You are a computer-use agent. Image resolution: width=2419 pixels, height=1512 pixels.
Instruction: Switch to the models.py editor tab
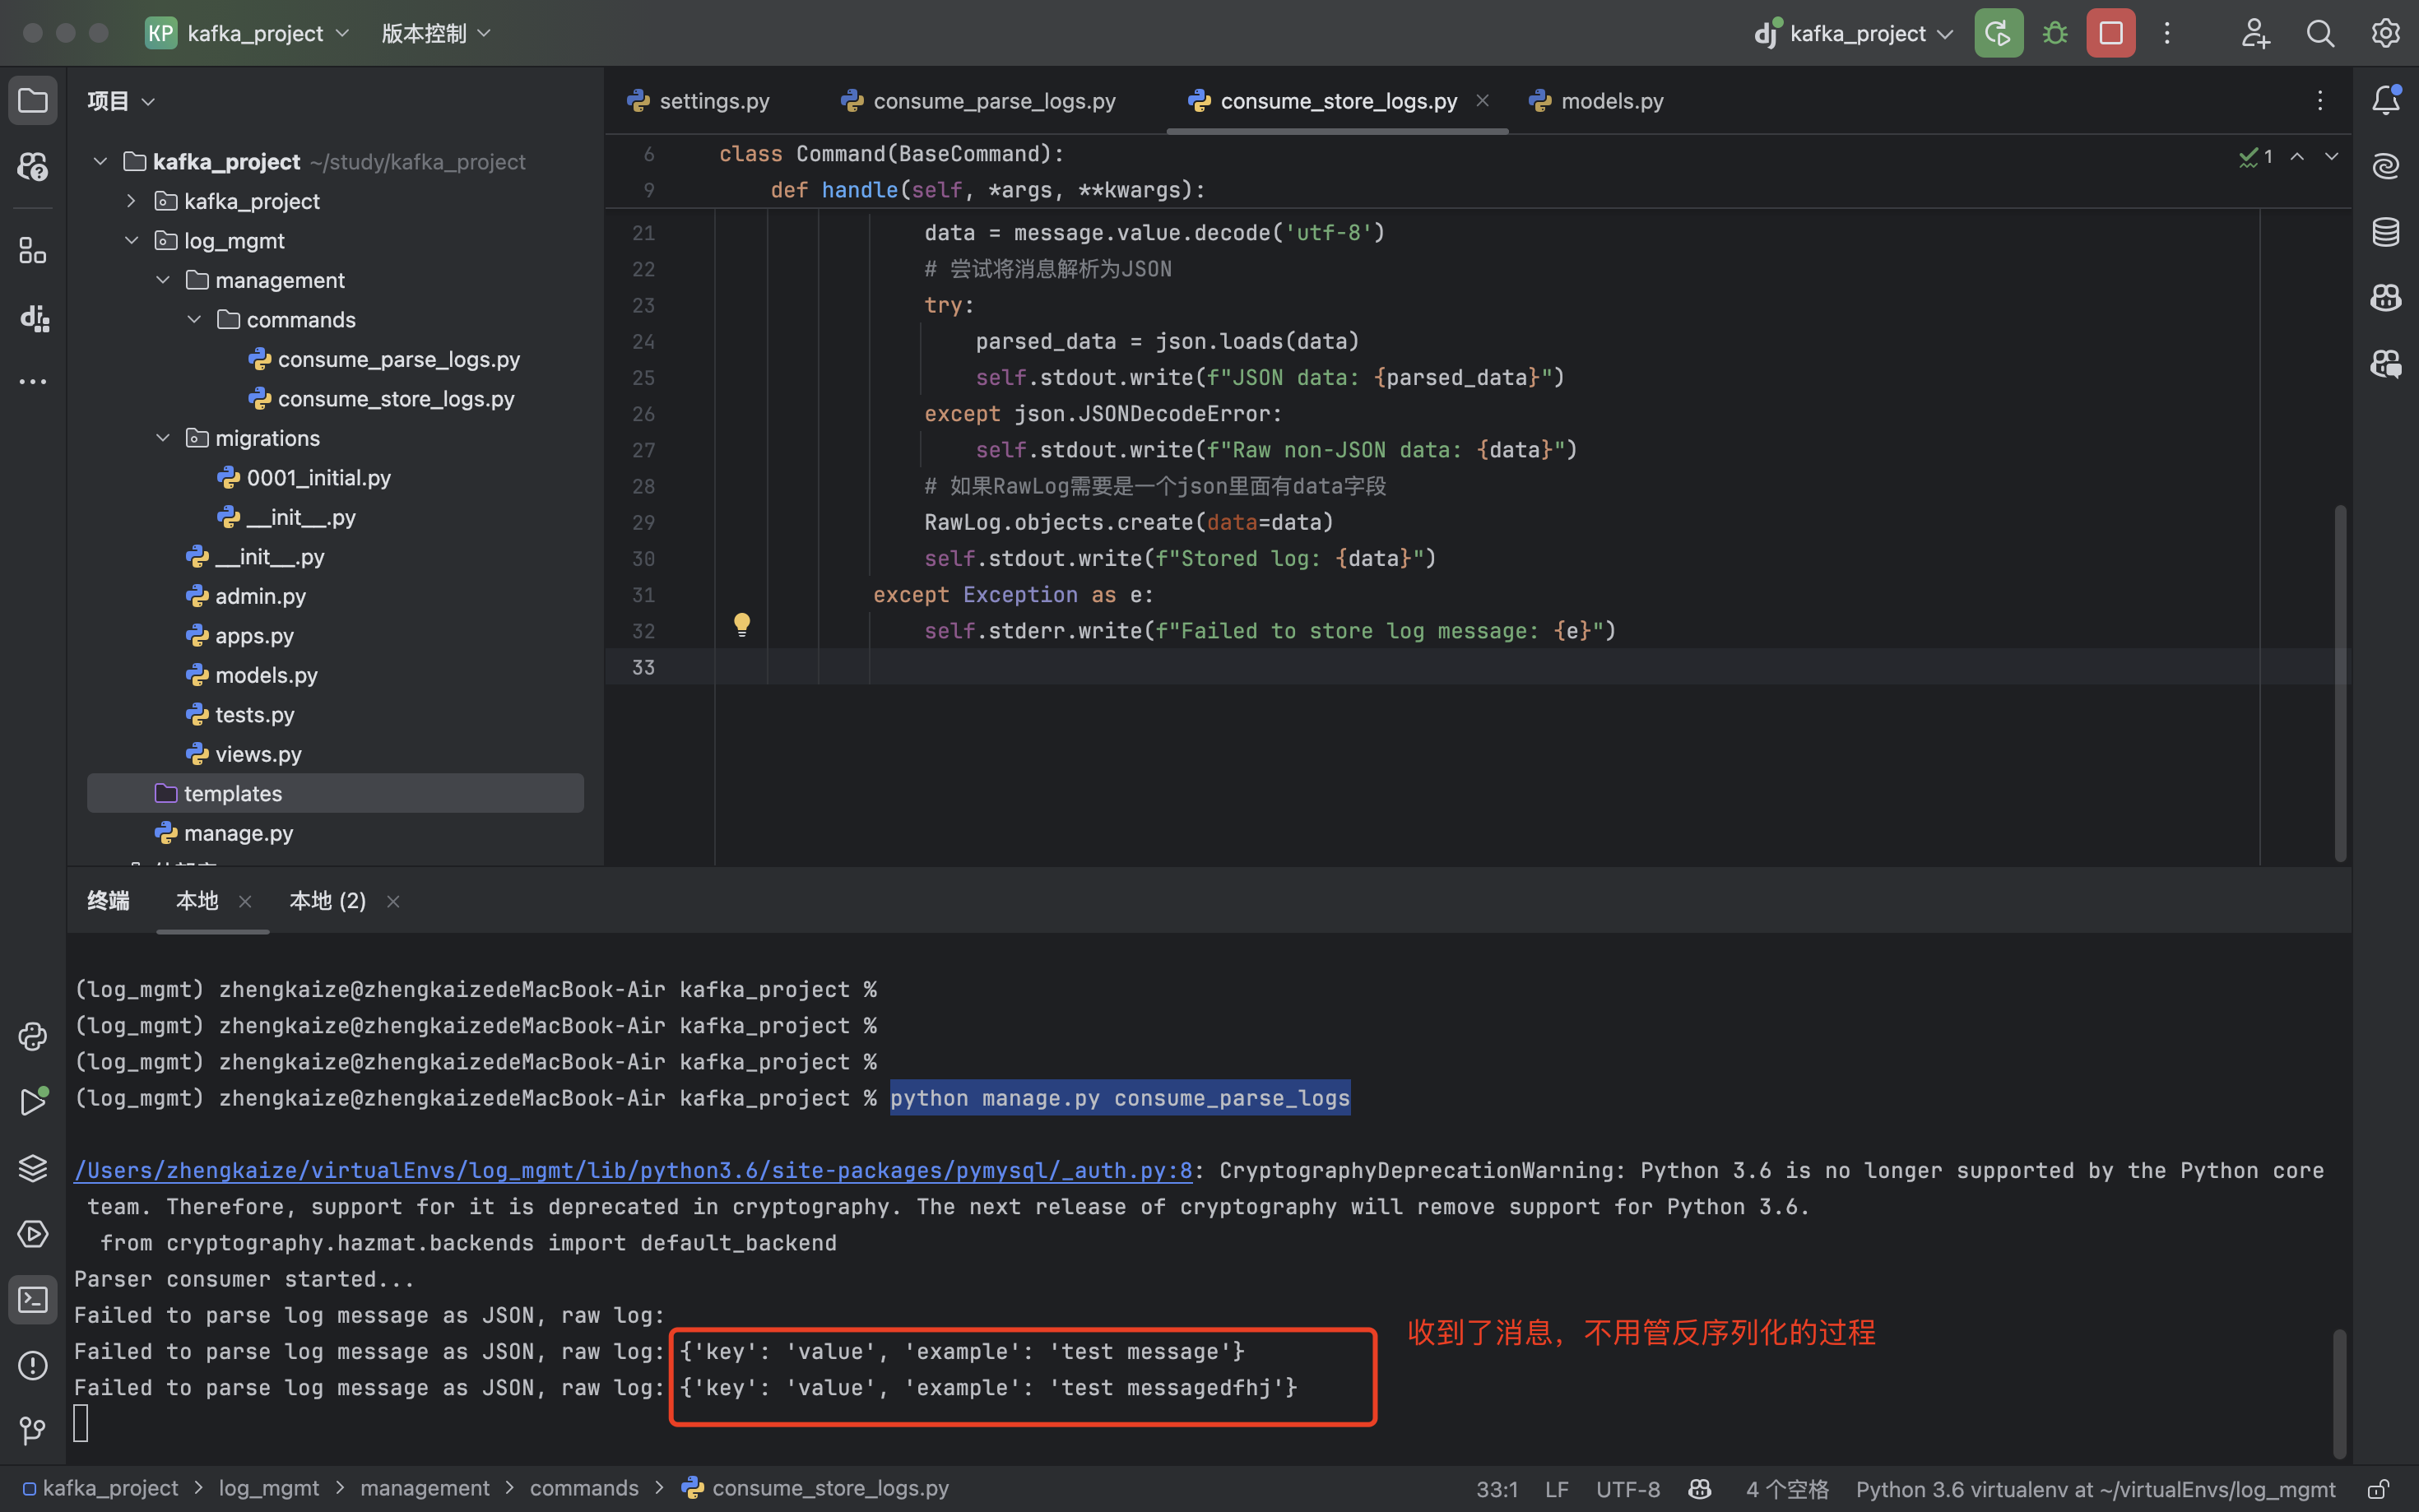pyautogui.click(x=1611, y=101)
